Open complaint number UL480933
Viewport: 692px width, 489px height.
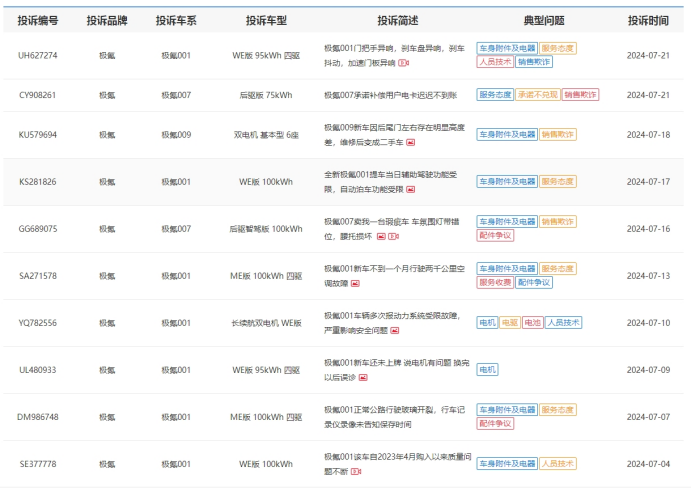pyautogui.click(x=38, y=370)
